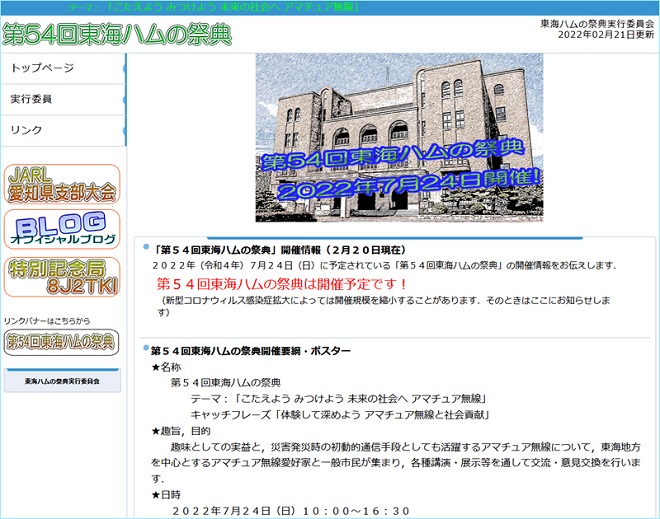Click the ★名称 label

(x=166, y=367)
